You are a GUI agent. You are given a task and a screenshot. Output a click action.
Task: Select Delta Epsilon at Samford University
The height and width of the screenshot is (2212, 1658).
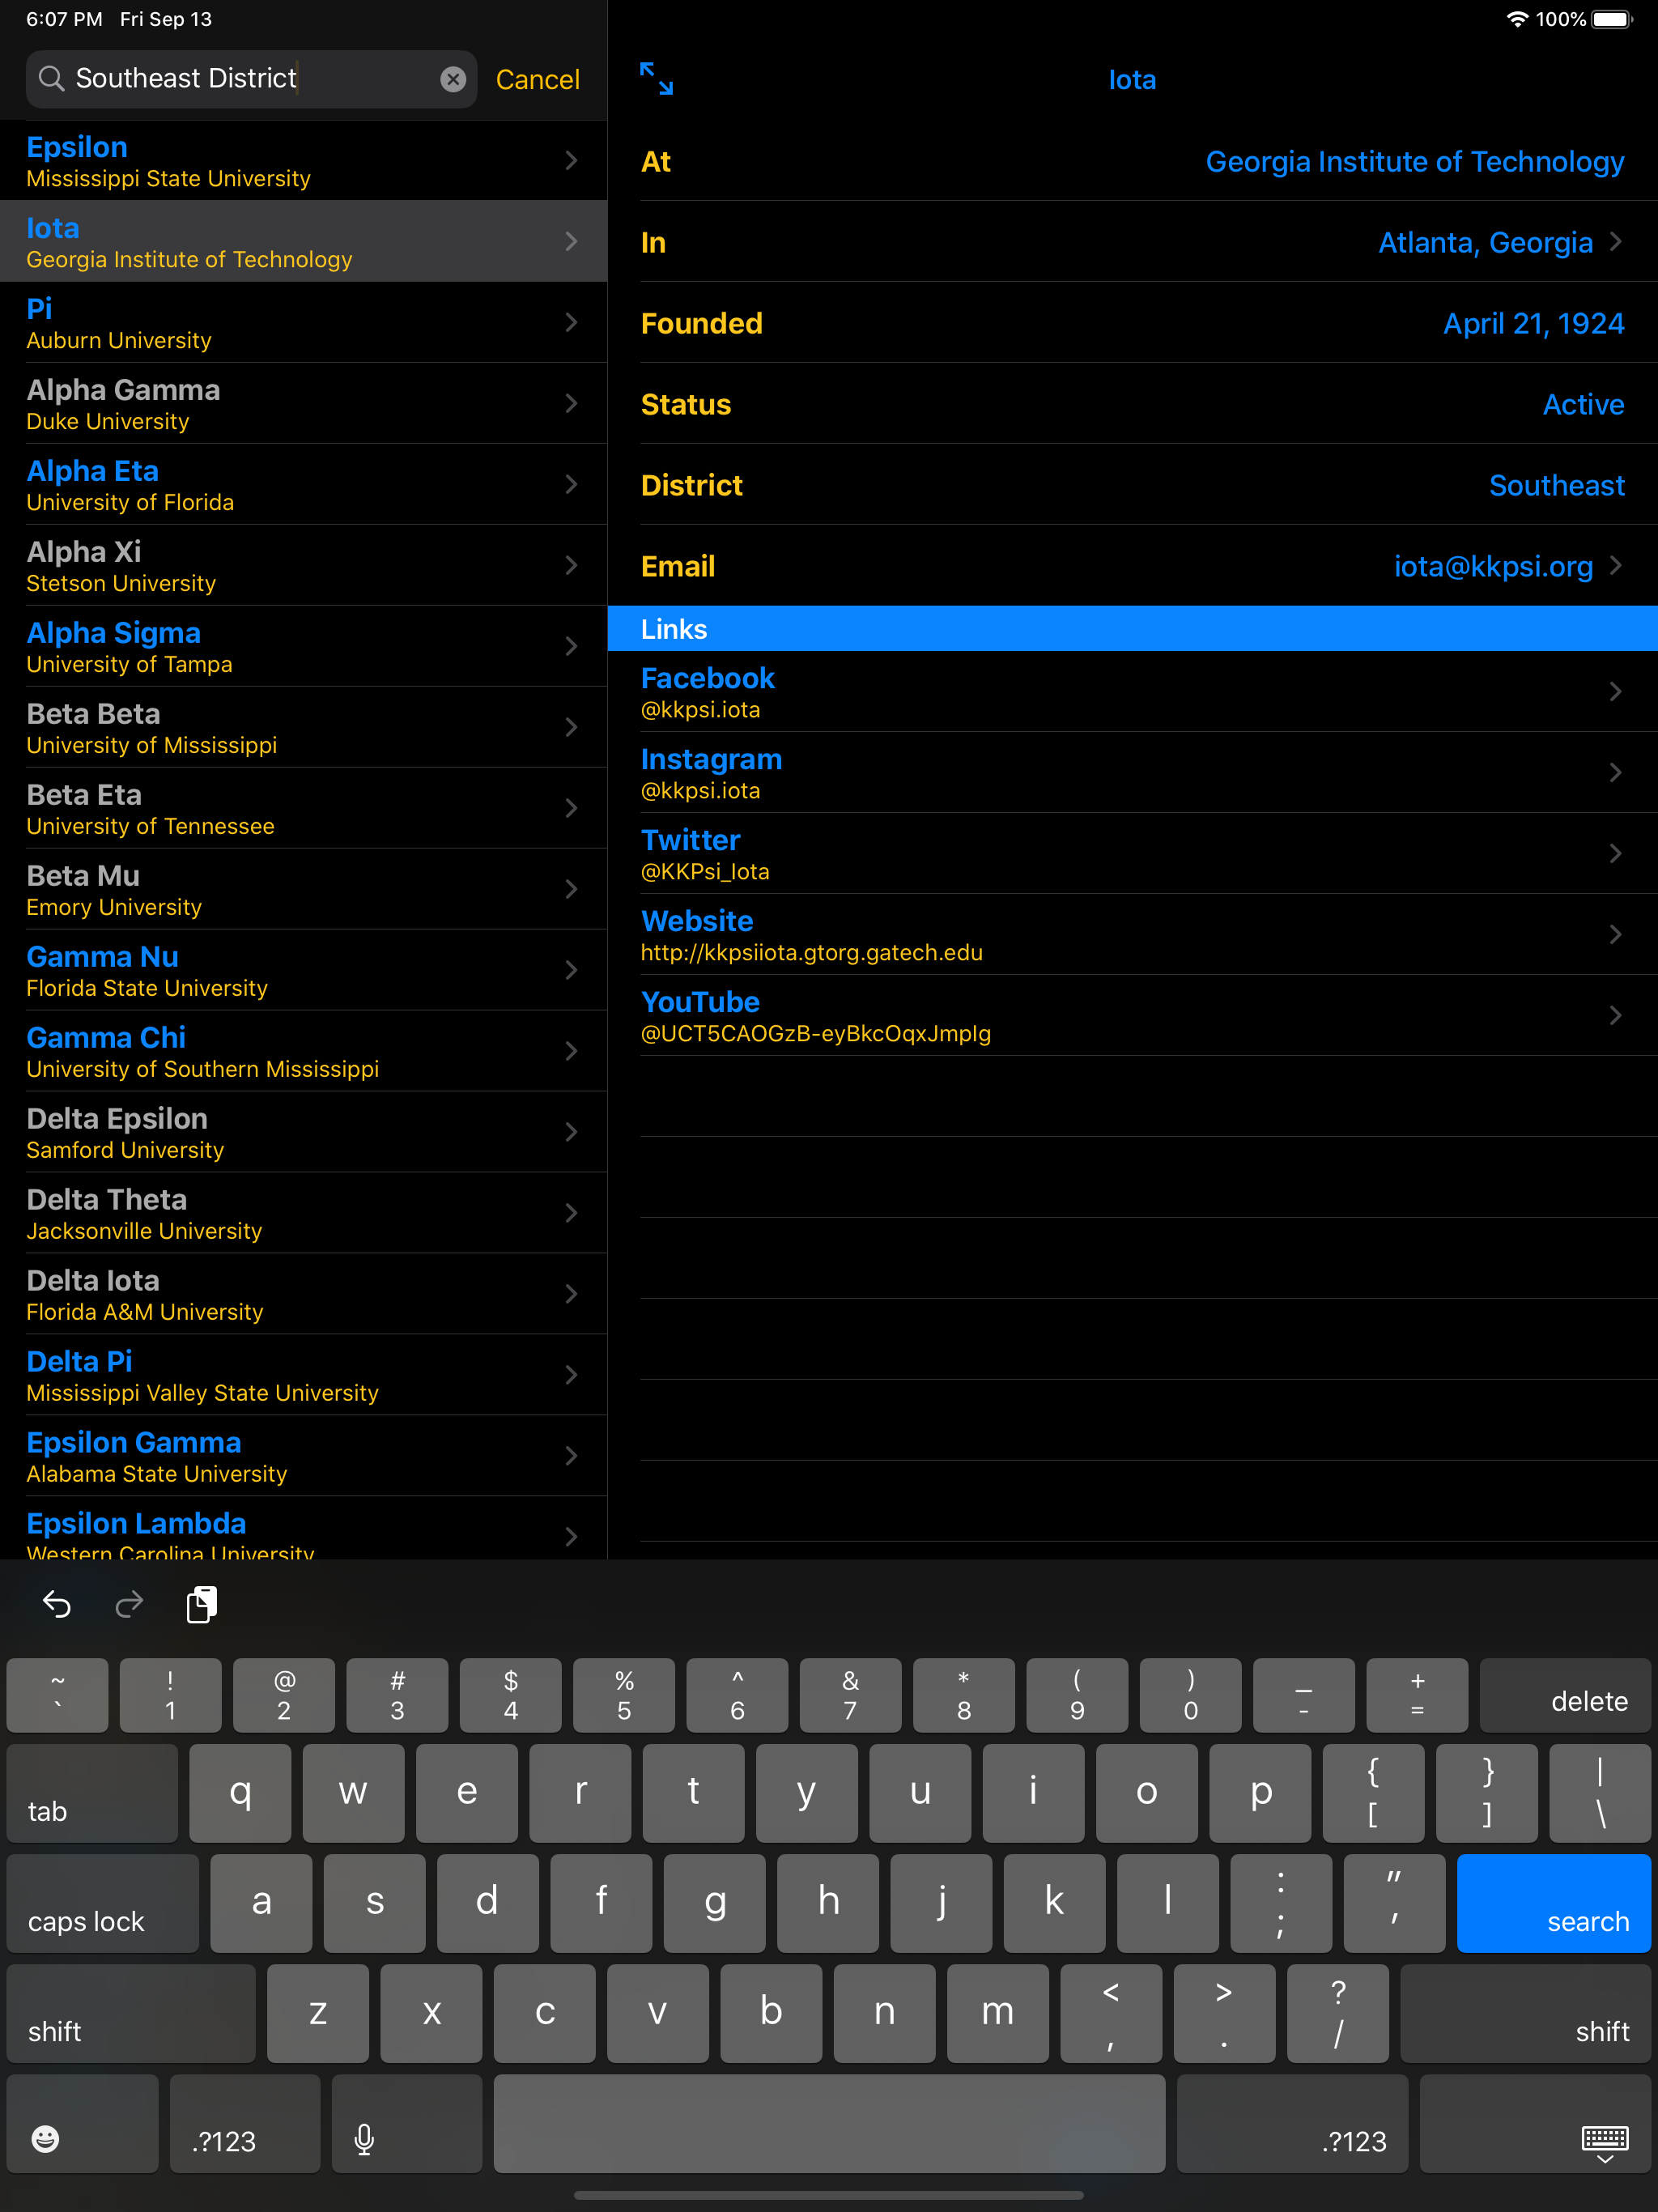pyautogui.click(x=303, y=1132)
